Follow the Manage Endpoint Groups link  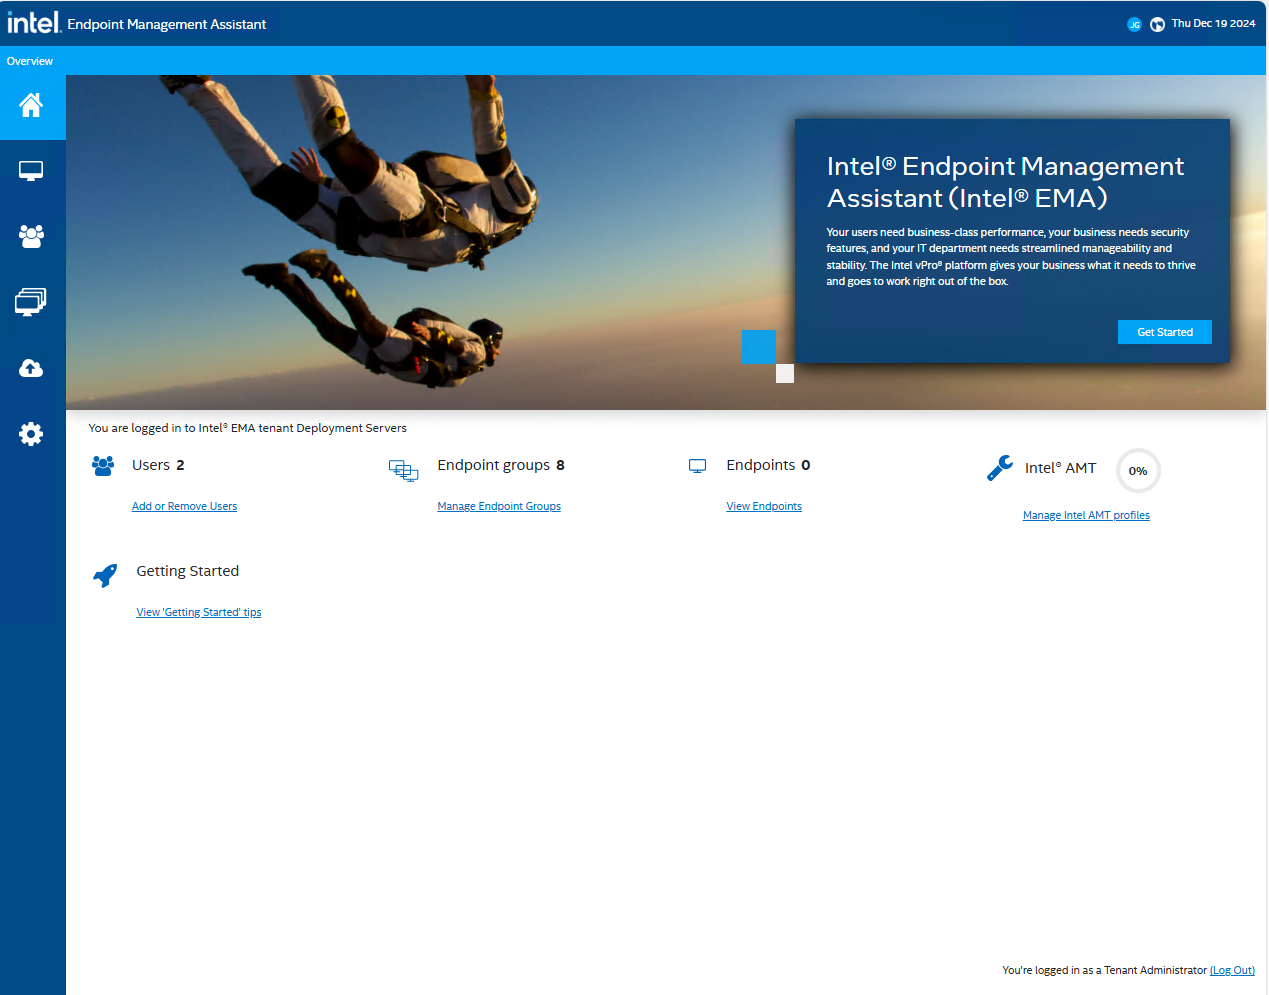coord(499,506)
